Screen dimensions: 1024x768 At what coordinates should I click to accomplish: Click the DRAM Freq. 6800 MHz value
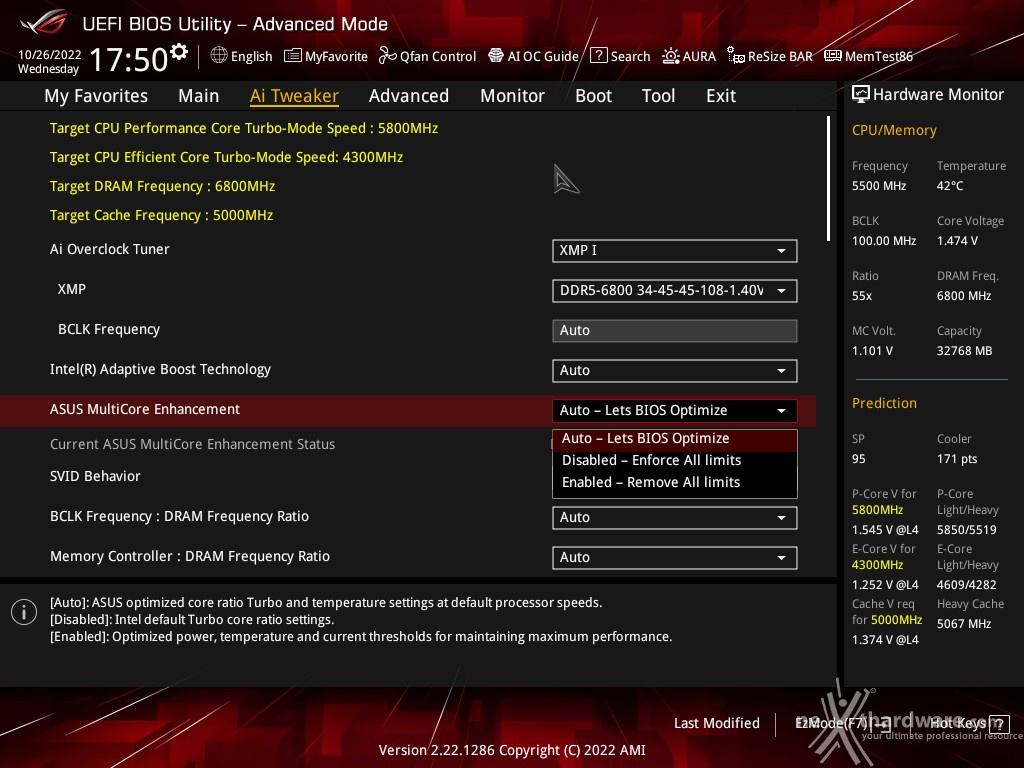[x=964, y=296]
